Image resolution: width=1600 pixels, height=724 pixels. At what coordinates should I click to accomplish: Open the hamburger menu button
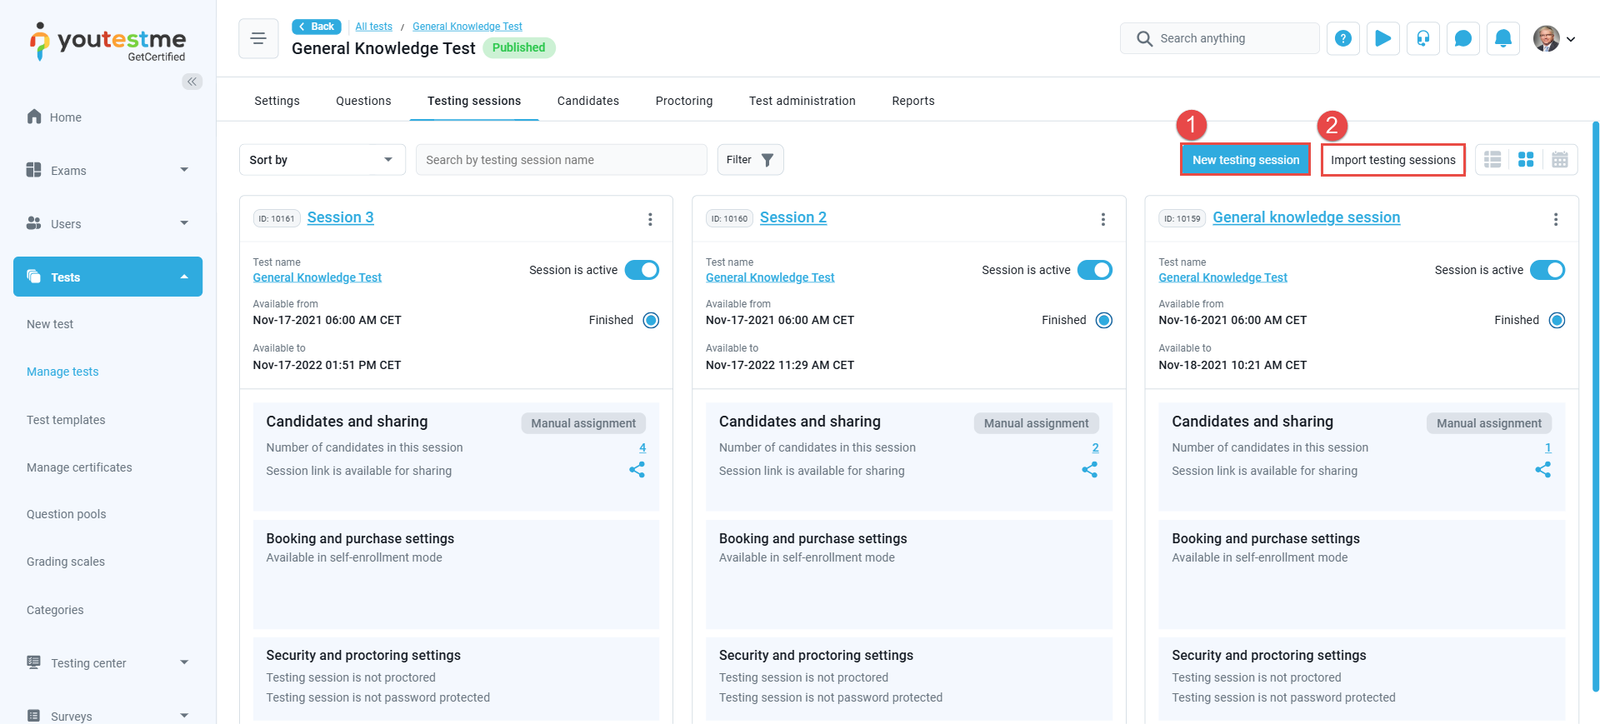(x=258, y=39)
